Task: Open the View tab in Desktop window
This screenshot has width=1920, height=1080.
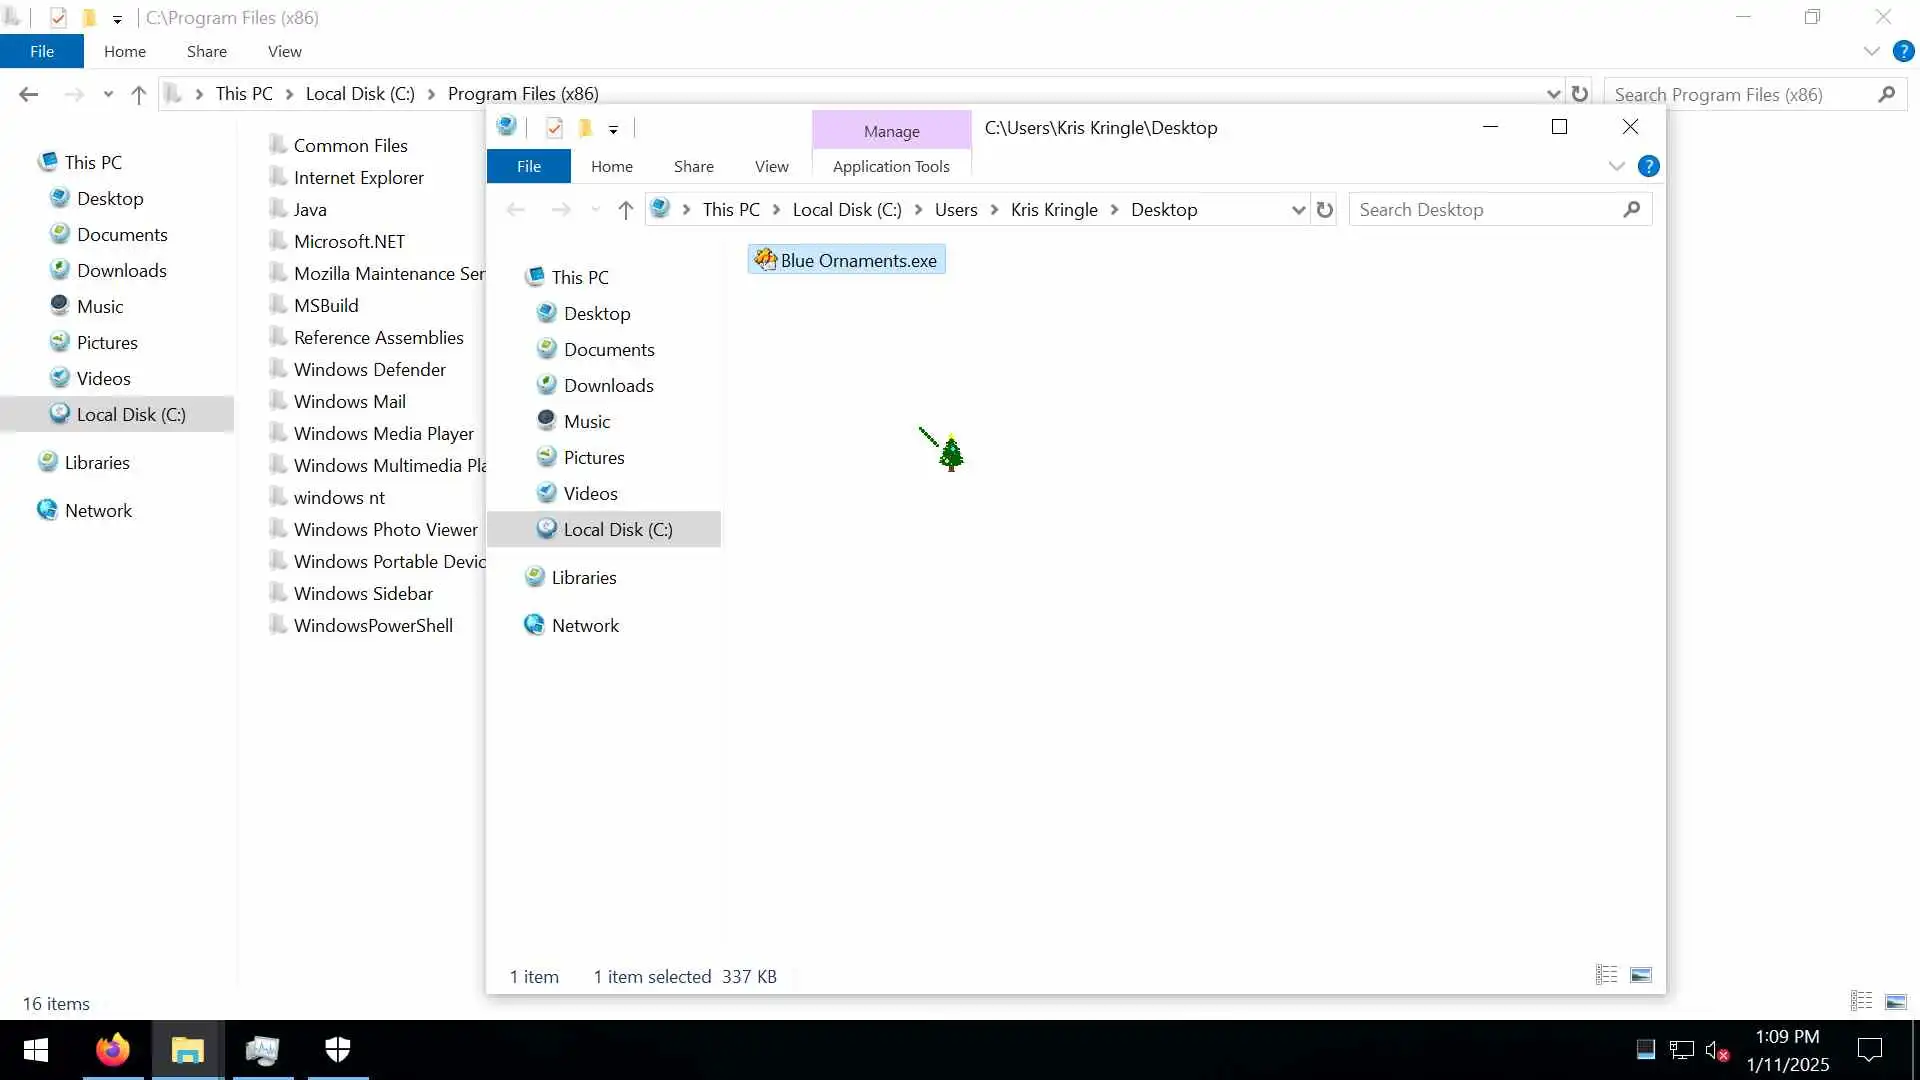Action: click(771, 167)
